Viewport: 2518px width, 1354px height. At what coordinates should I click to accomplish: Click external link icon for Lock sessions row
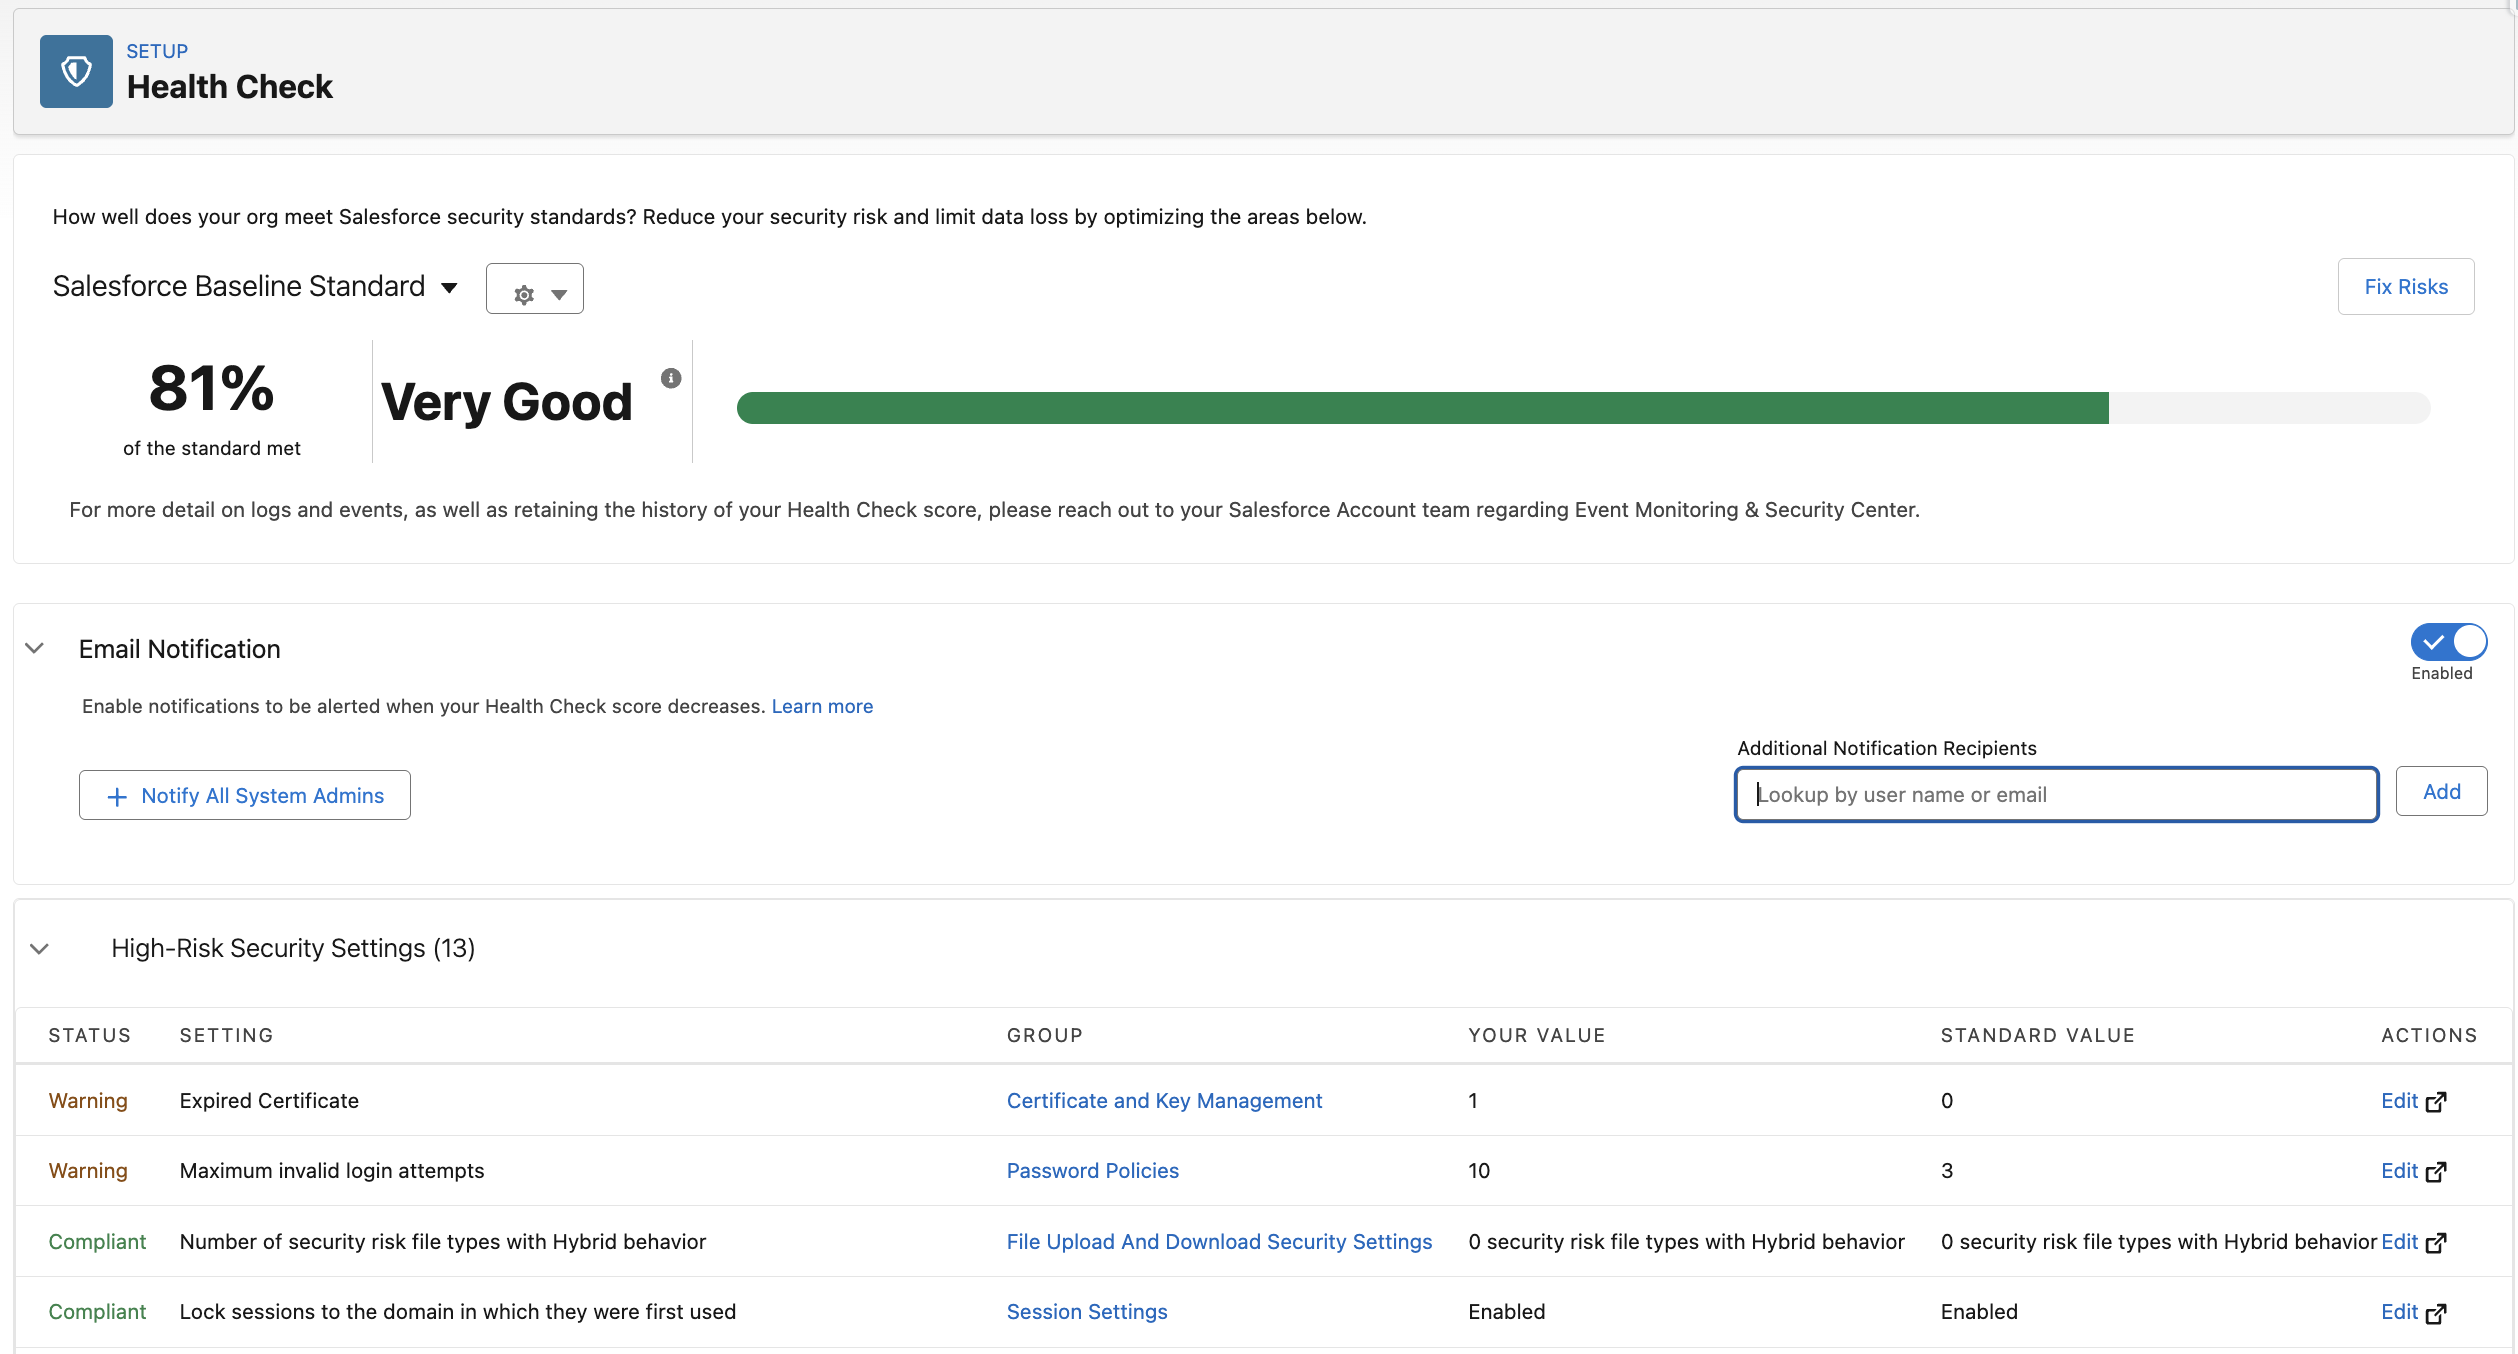2437,1313
